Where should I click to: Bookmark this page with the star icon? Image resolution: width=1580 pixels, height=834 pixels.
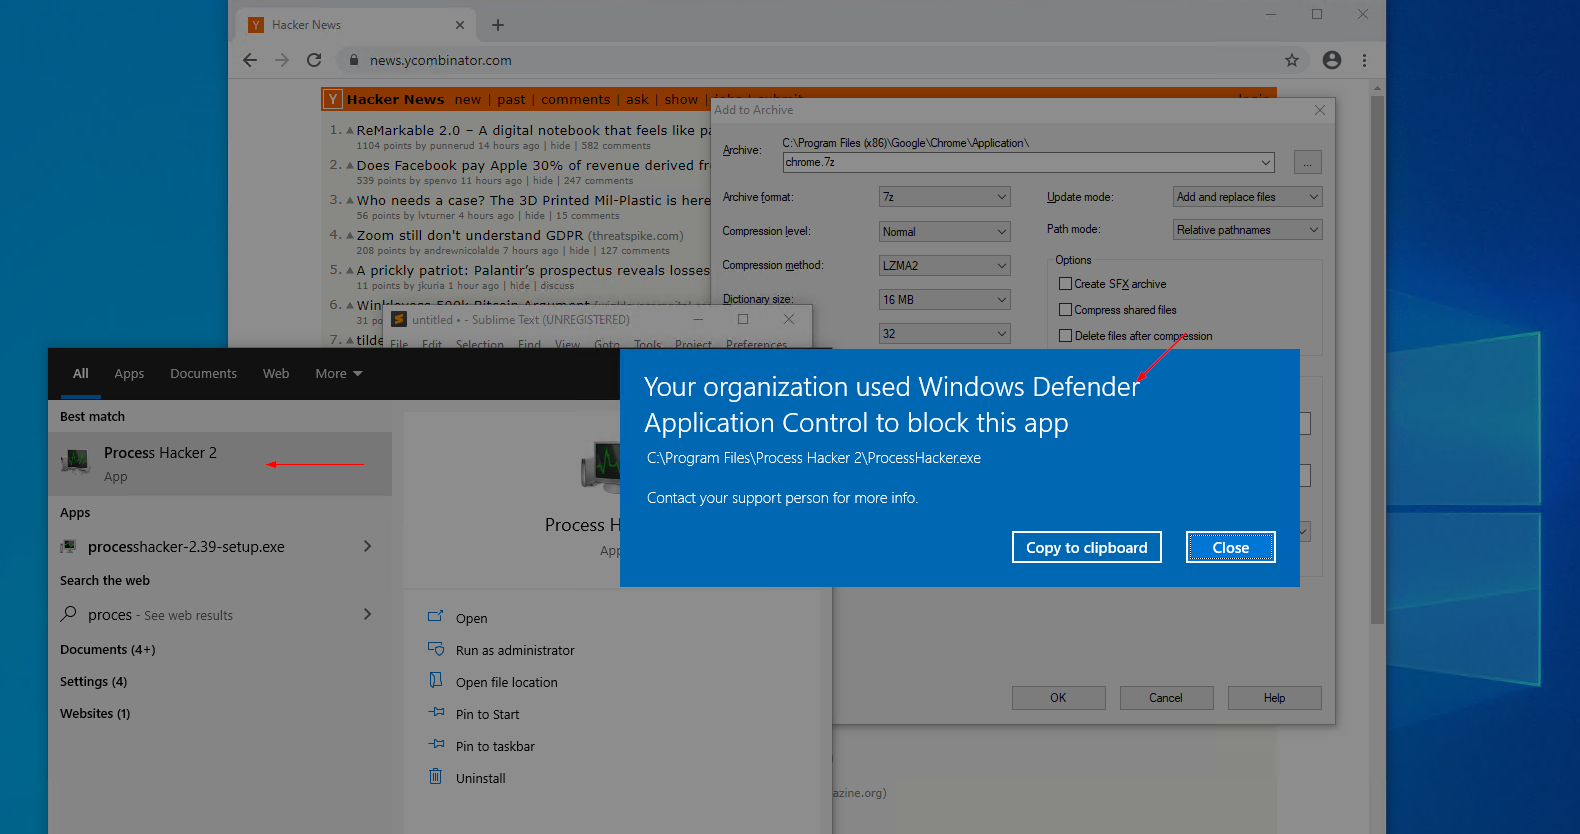[1292, 60]
